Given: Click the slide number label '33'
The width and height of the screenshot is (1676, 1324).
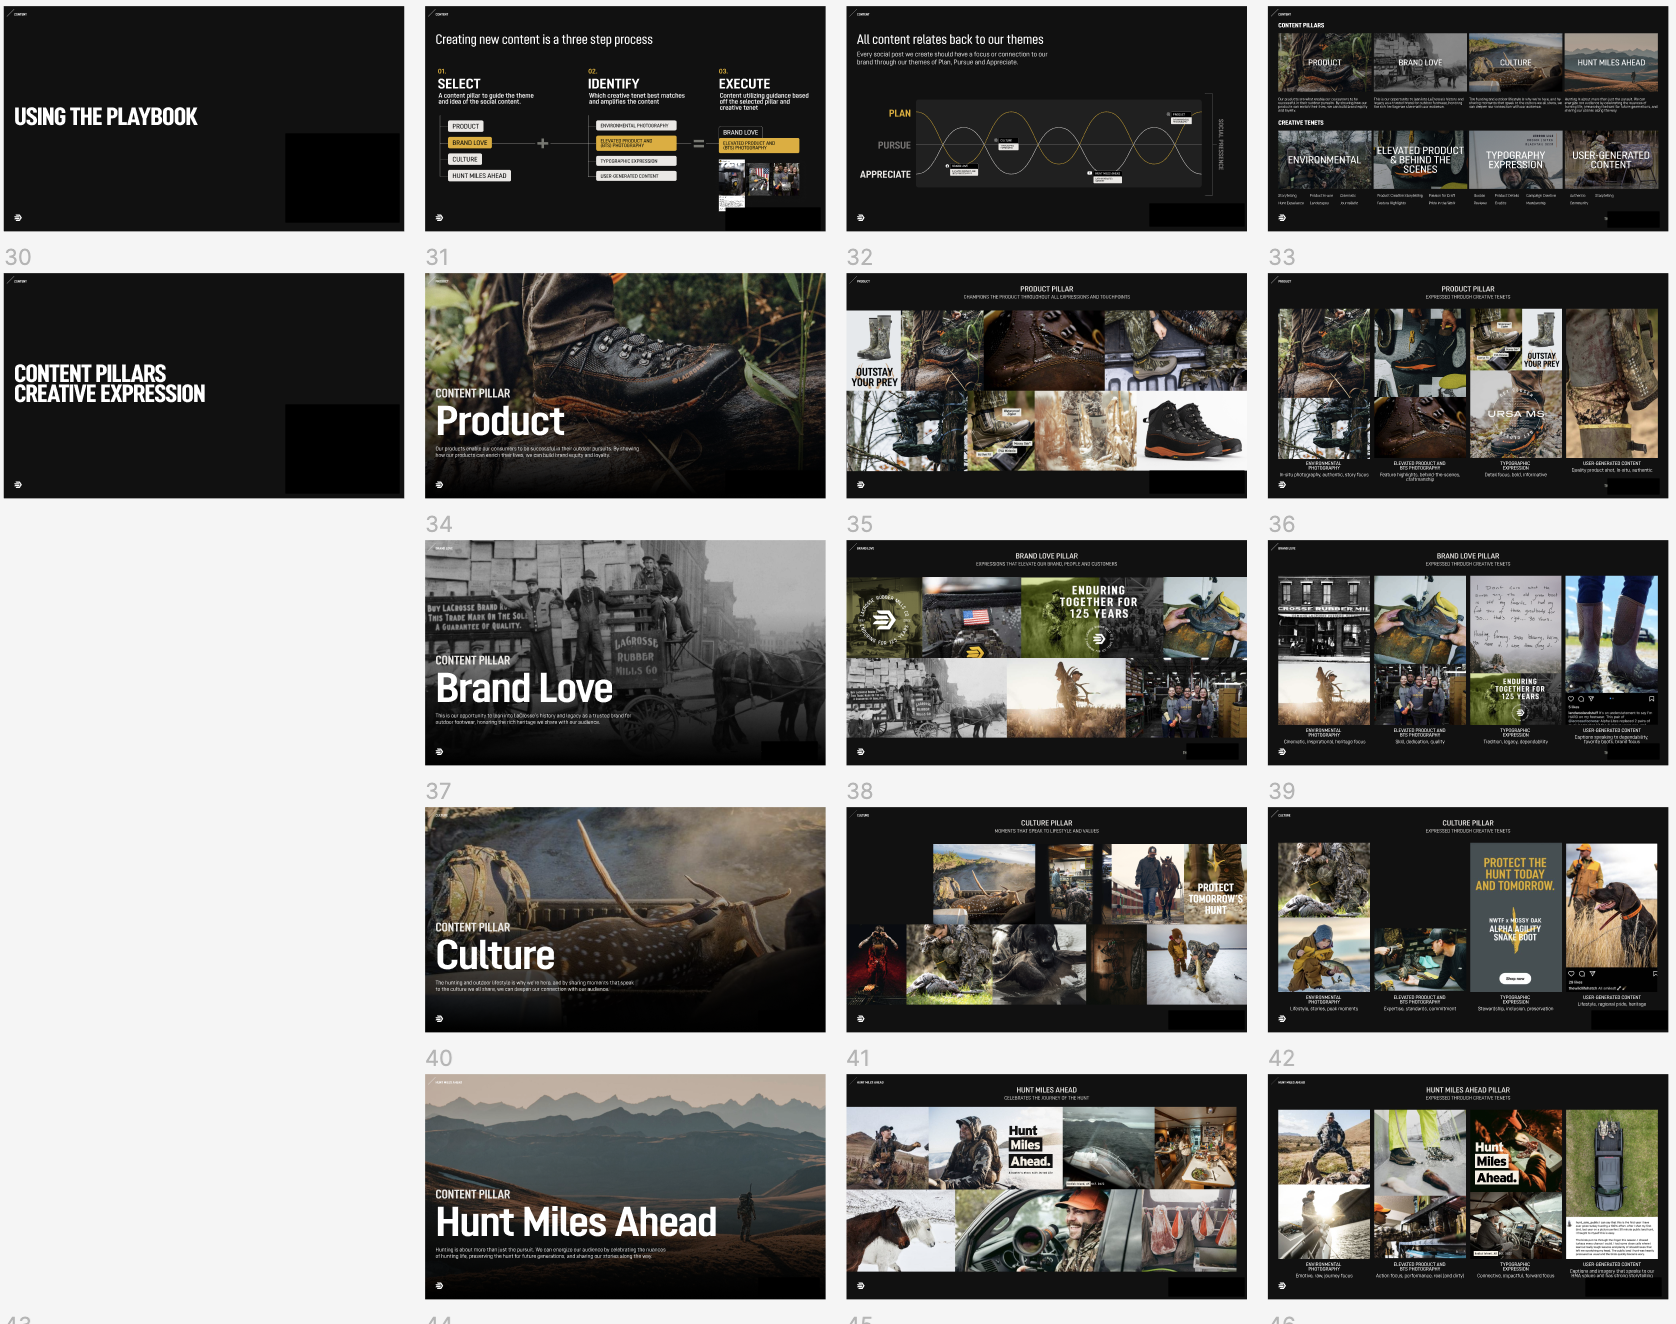Looking at the screenshot, I should coord(1282,257).
